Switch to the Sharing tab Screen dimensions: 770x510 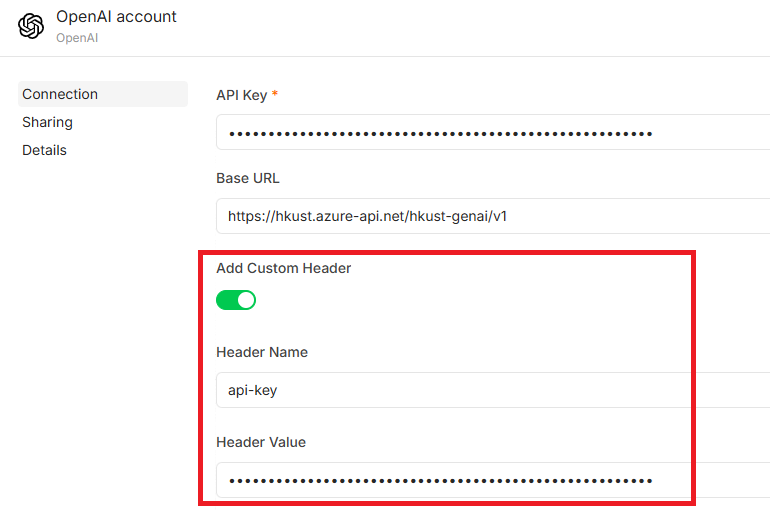(x=47, y=122)
